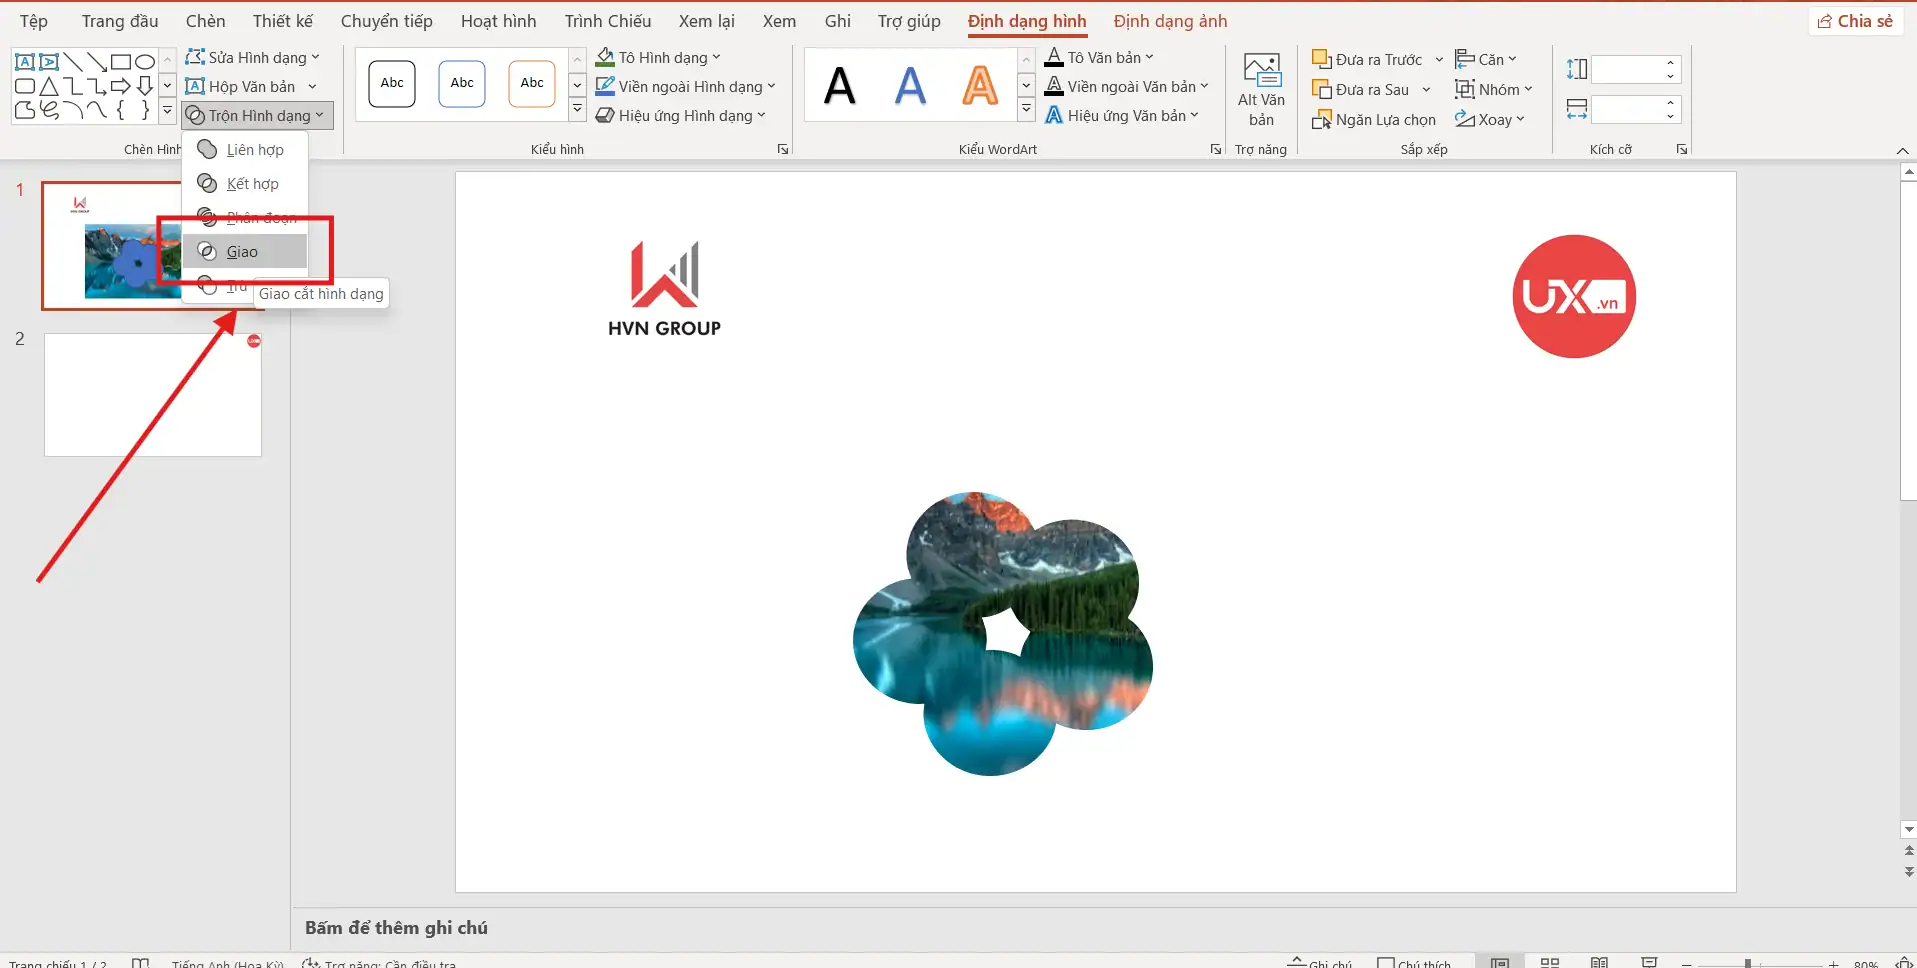Click the Liên hợp (Union) merge option
The height and width of the screenshot is (968, 1917).
(245, 150)
